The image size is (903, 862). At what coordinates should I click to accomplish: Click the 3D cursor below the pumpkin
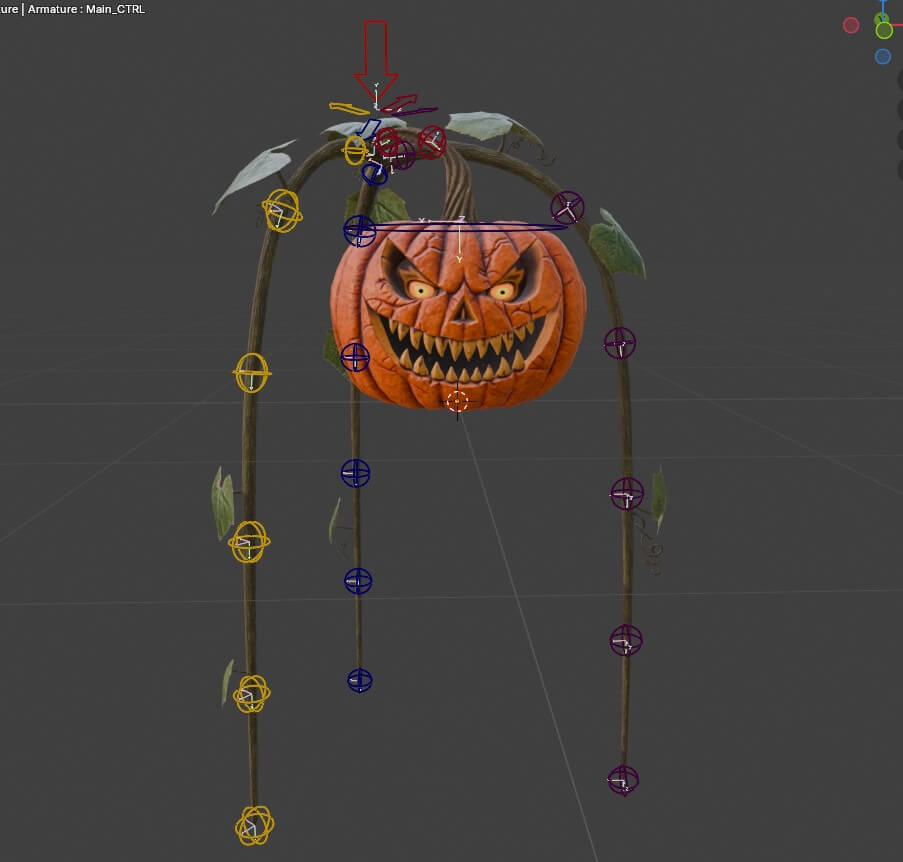click(x=457, y=401)
